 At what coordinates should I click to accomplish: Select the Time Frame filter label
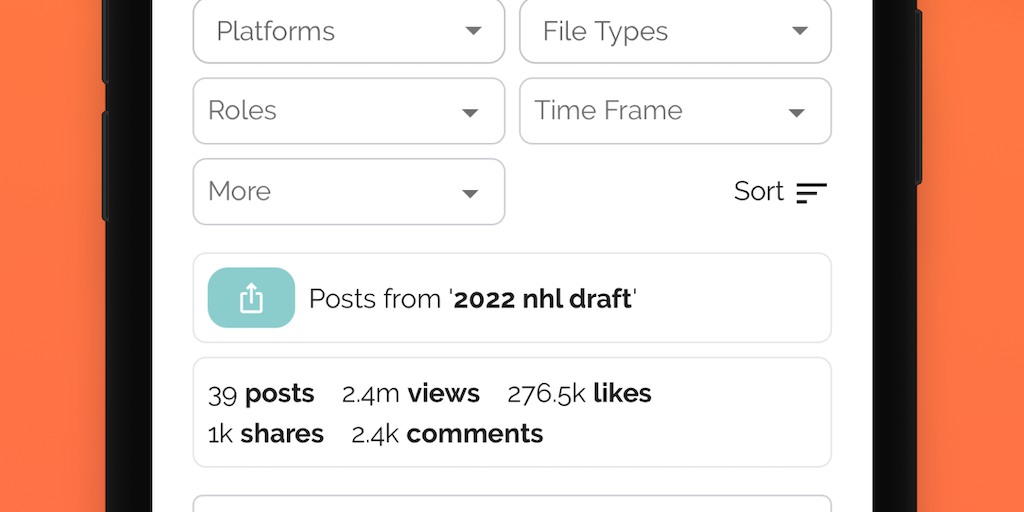pyautogui.click(x=608, y=111)
